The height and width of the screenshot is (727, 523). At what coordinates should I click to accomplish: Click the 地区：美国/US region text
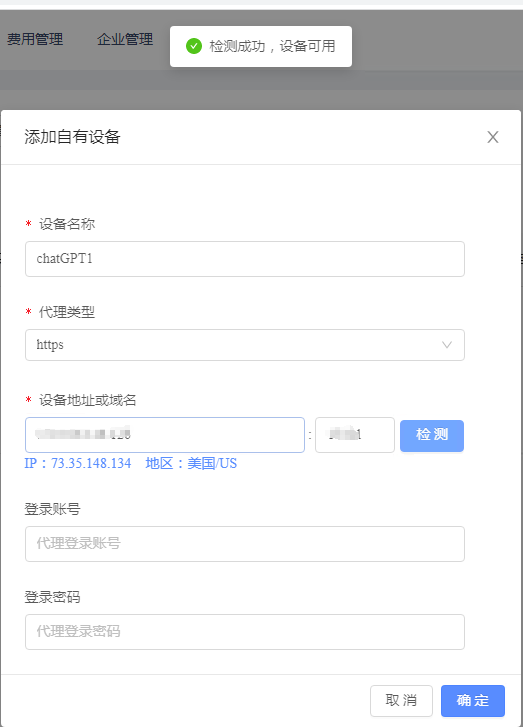point(191,463)
